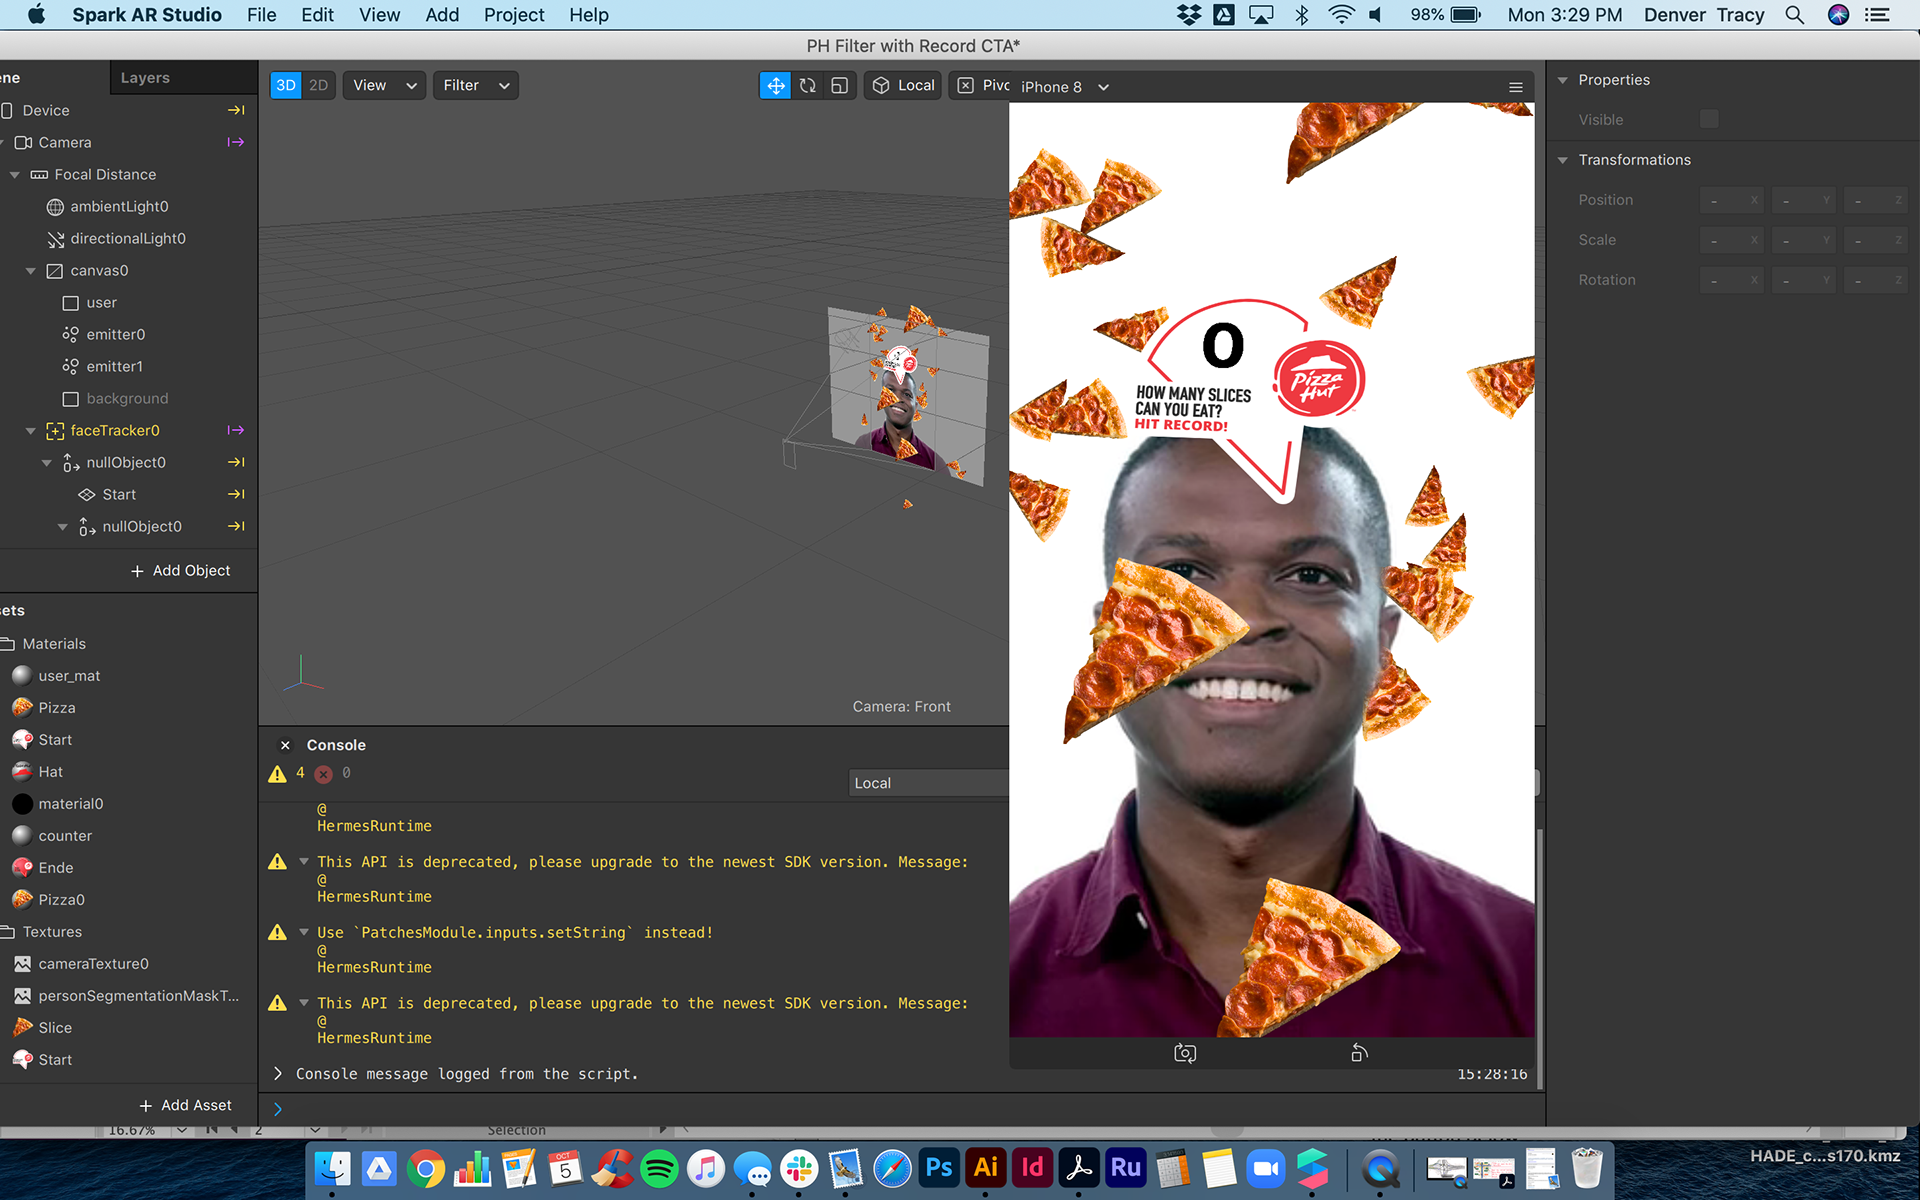Filter console by errors icon
The height and width of the screenshot is (1200, 1920).
pyautogui.click(x=323, y=774)
